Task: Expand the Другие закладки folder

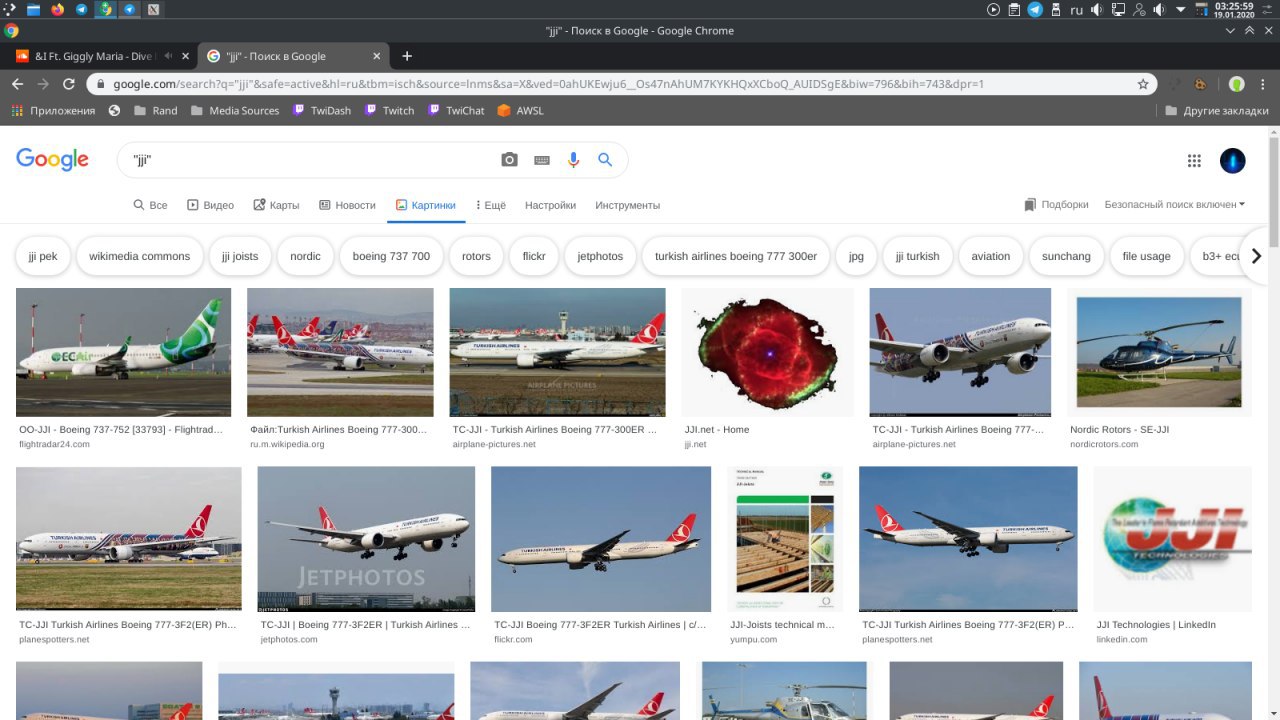Action: click(1217, 111)
